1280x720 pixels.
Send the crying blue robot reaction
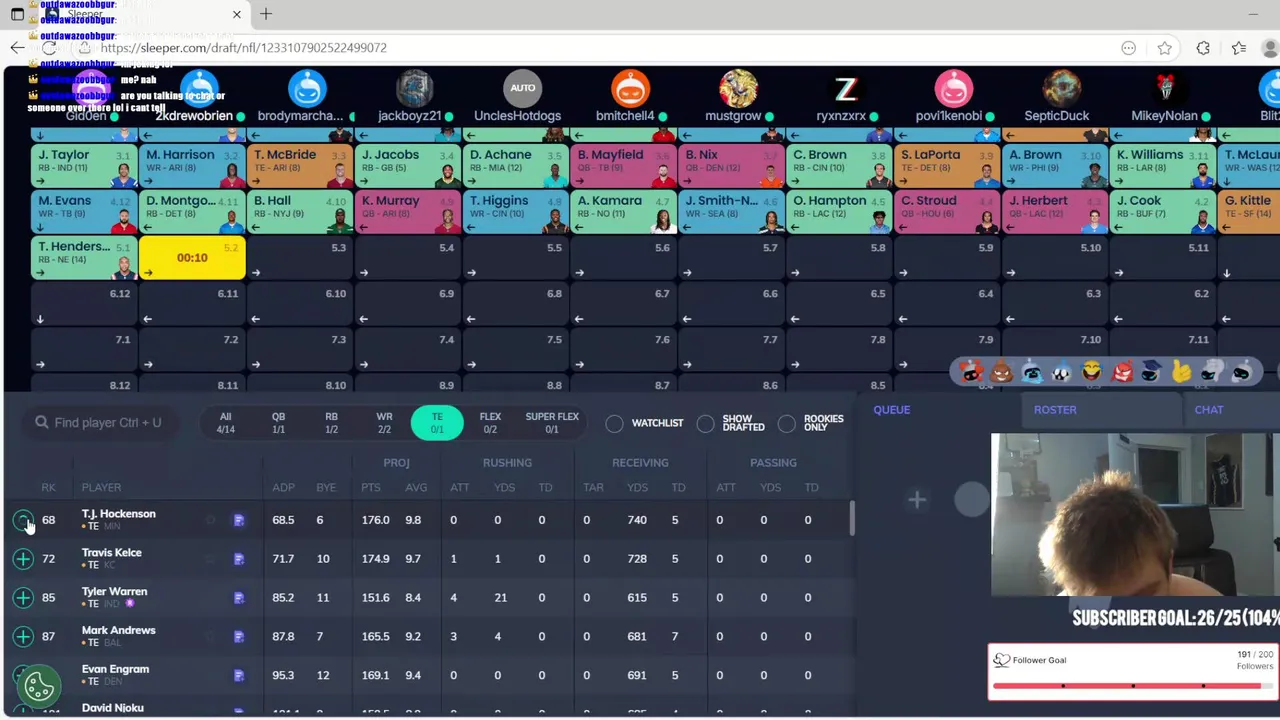pyautogui.click(x=1032, y=372)
